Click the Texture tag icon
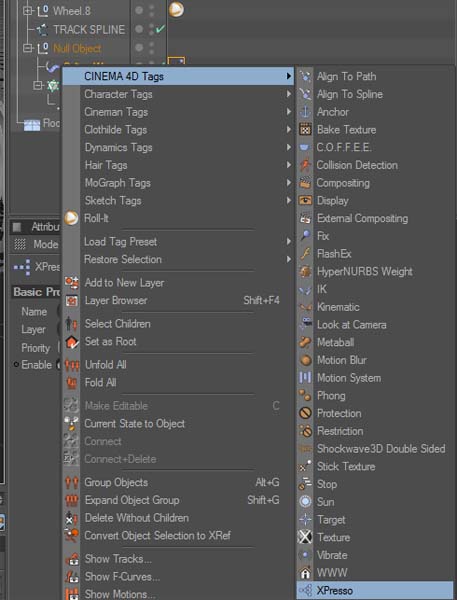Image resolution: width=457 pixels, height=600 pixels. tap(305, 537)
